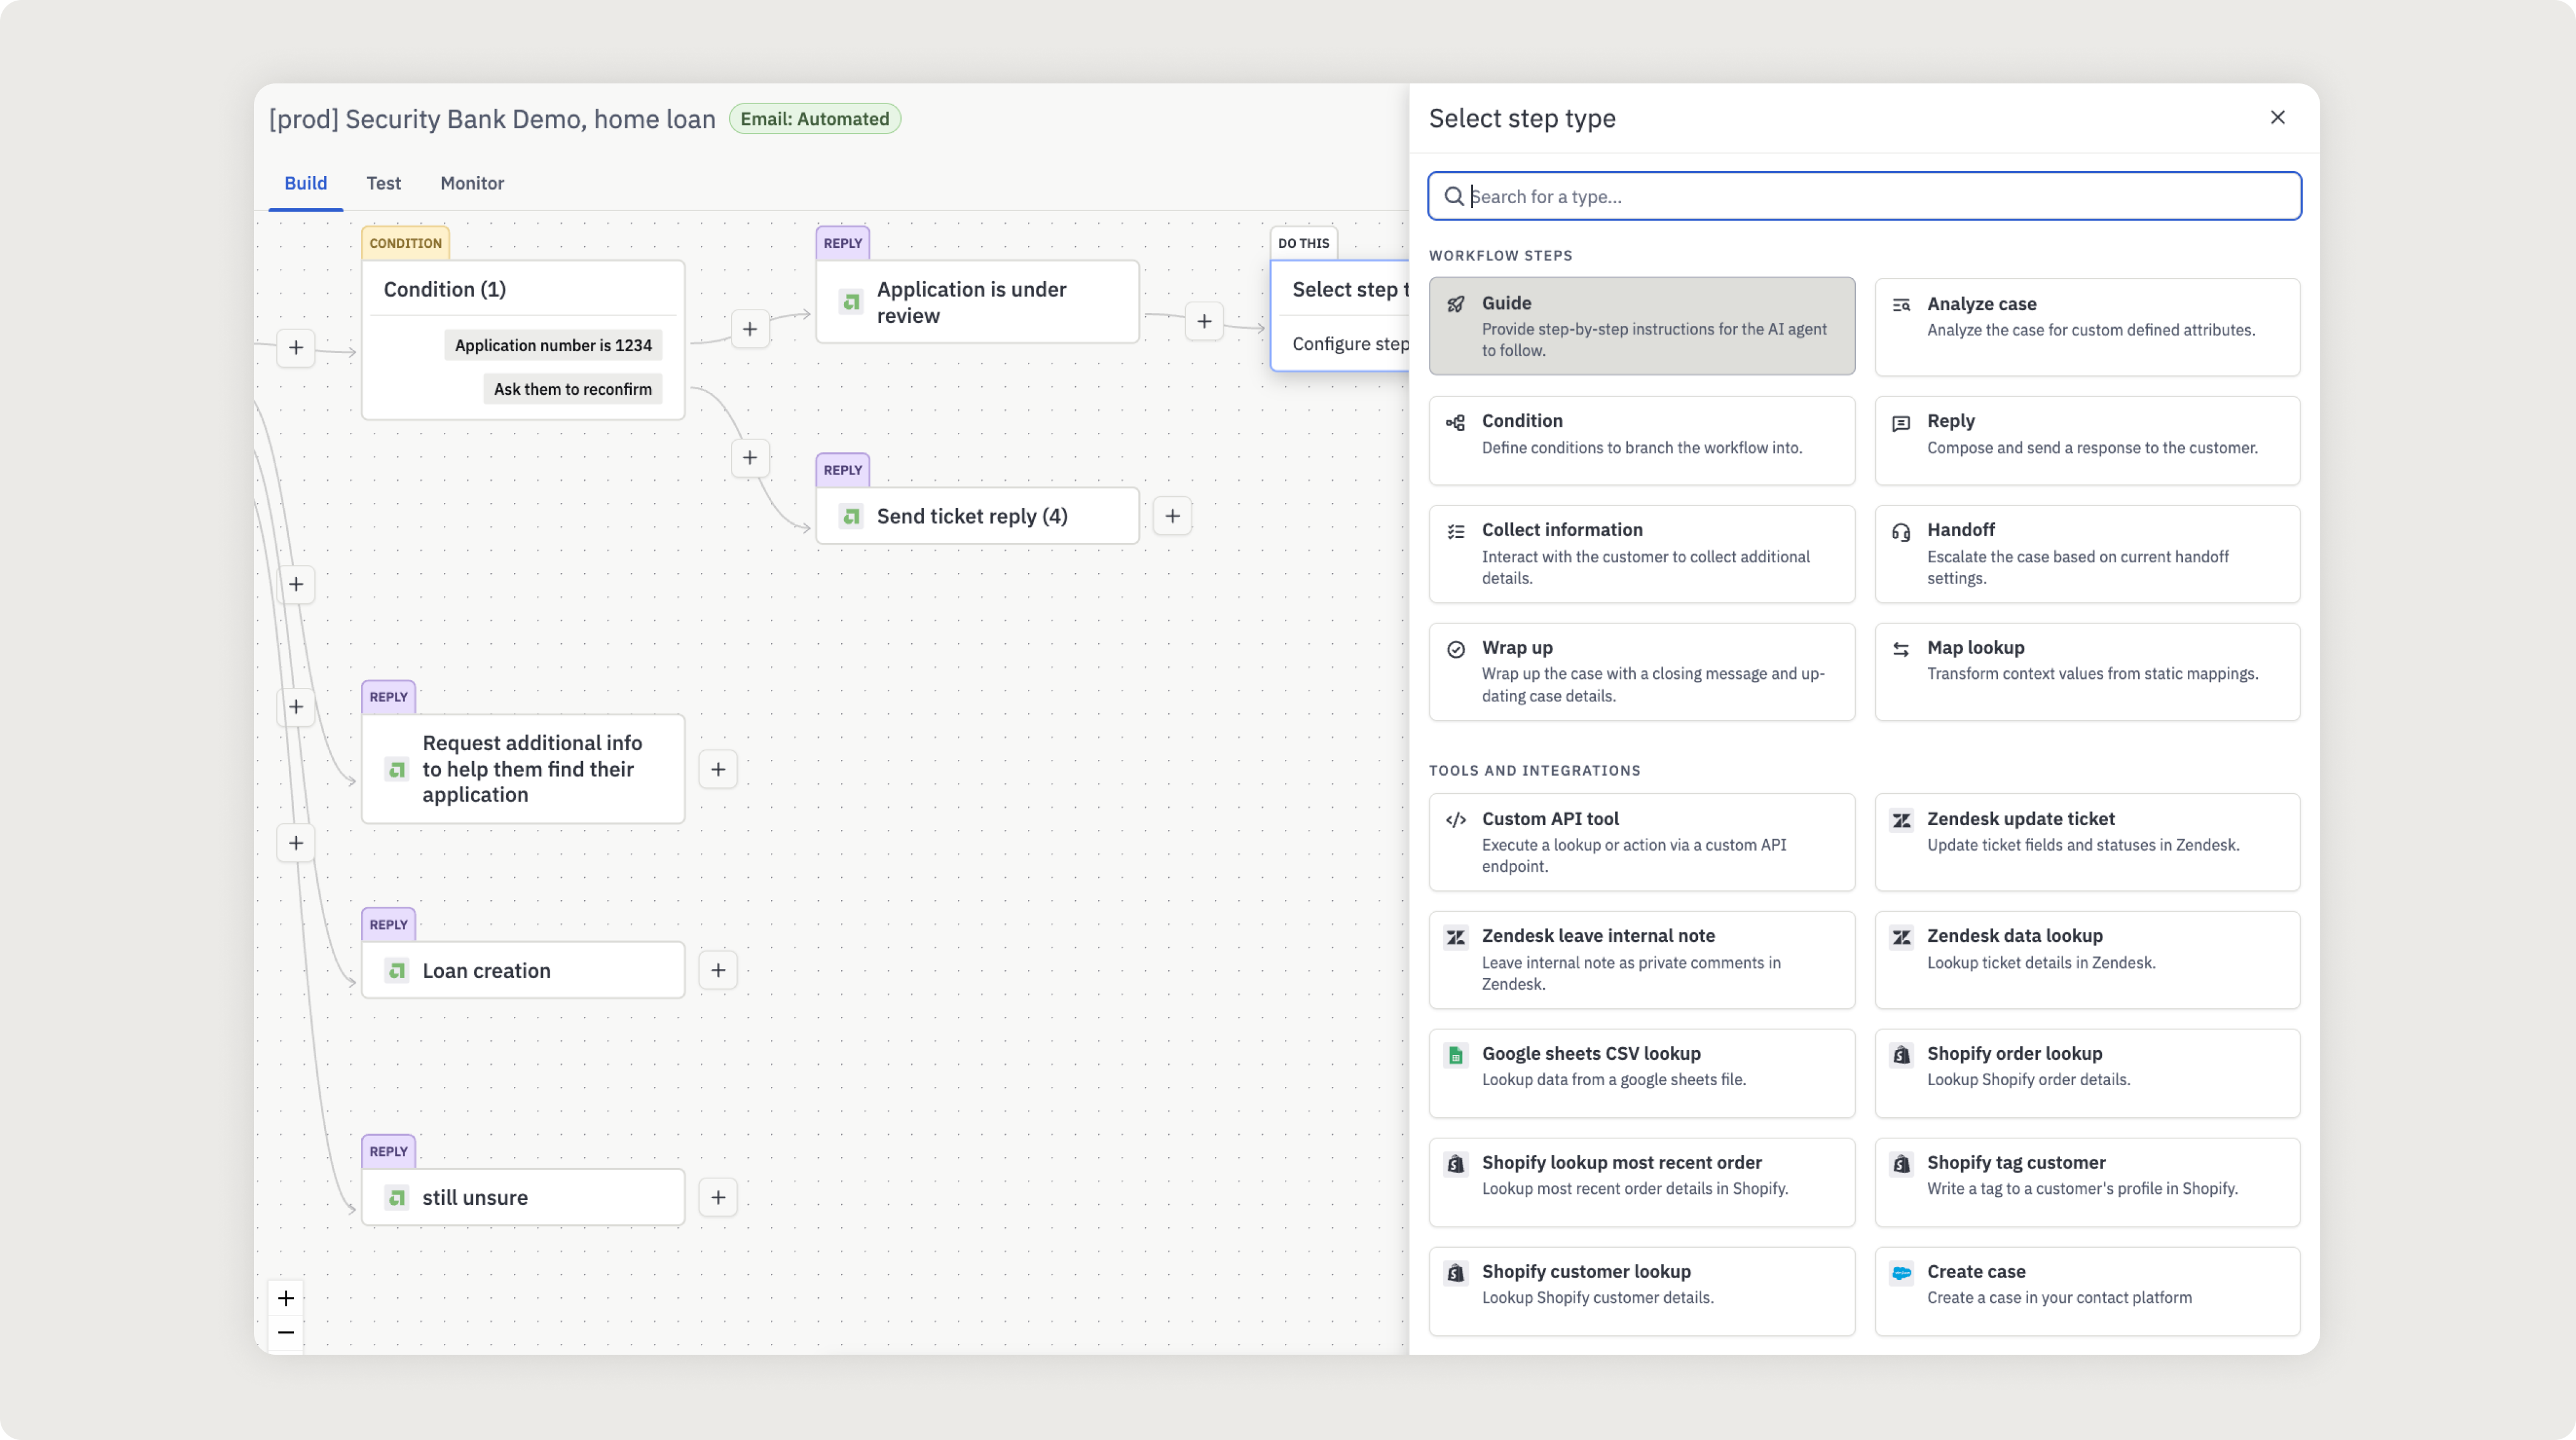Open the Monitor tab
Image resolution: width=2576 pixels, height=1440 pixels.
(471, 183)
